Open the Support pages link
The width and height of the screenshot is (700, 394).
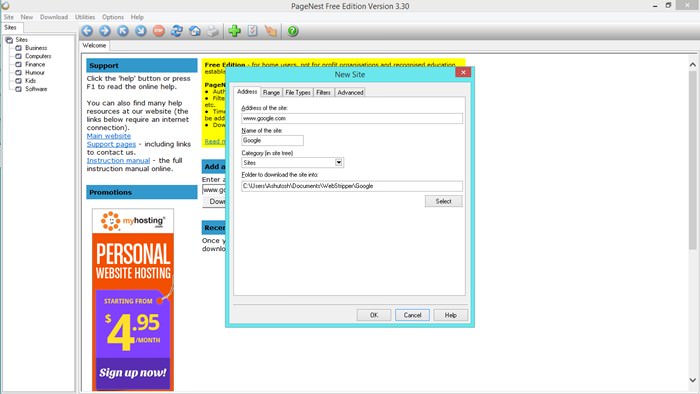pyautogui.click(x=111, y=144)
